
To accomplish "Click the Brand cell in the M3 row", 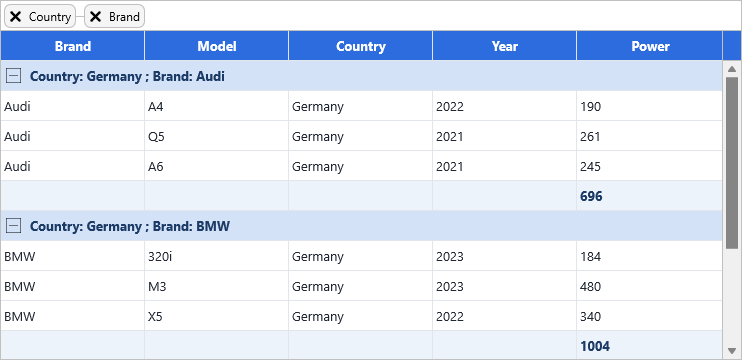I will click(x=73, y=286).
